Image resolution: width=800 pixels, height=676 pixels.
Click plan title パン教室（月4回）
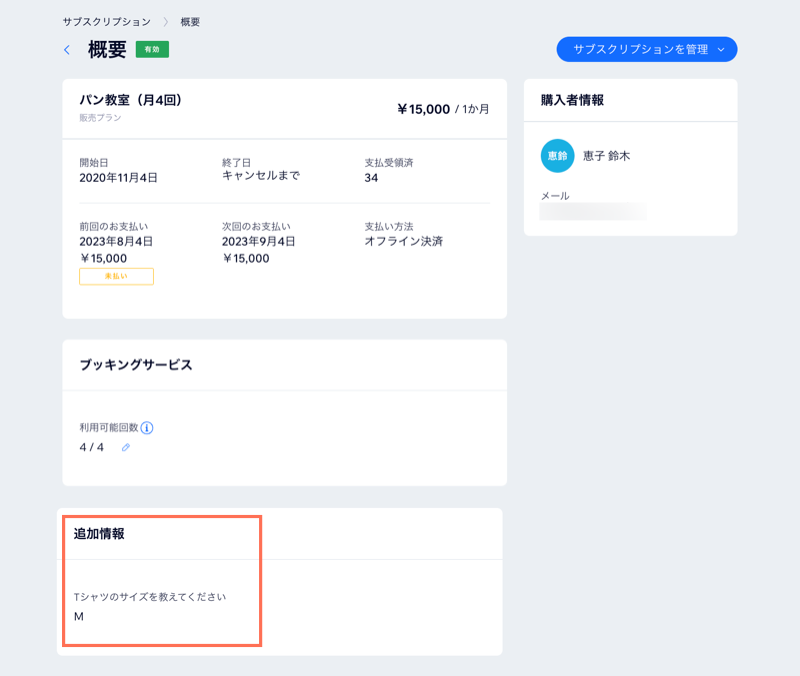(x=131, y=100)
